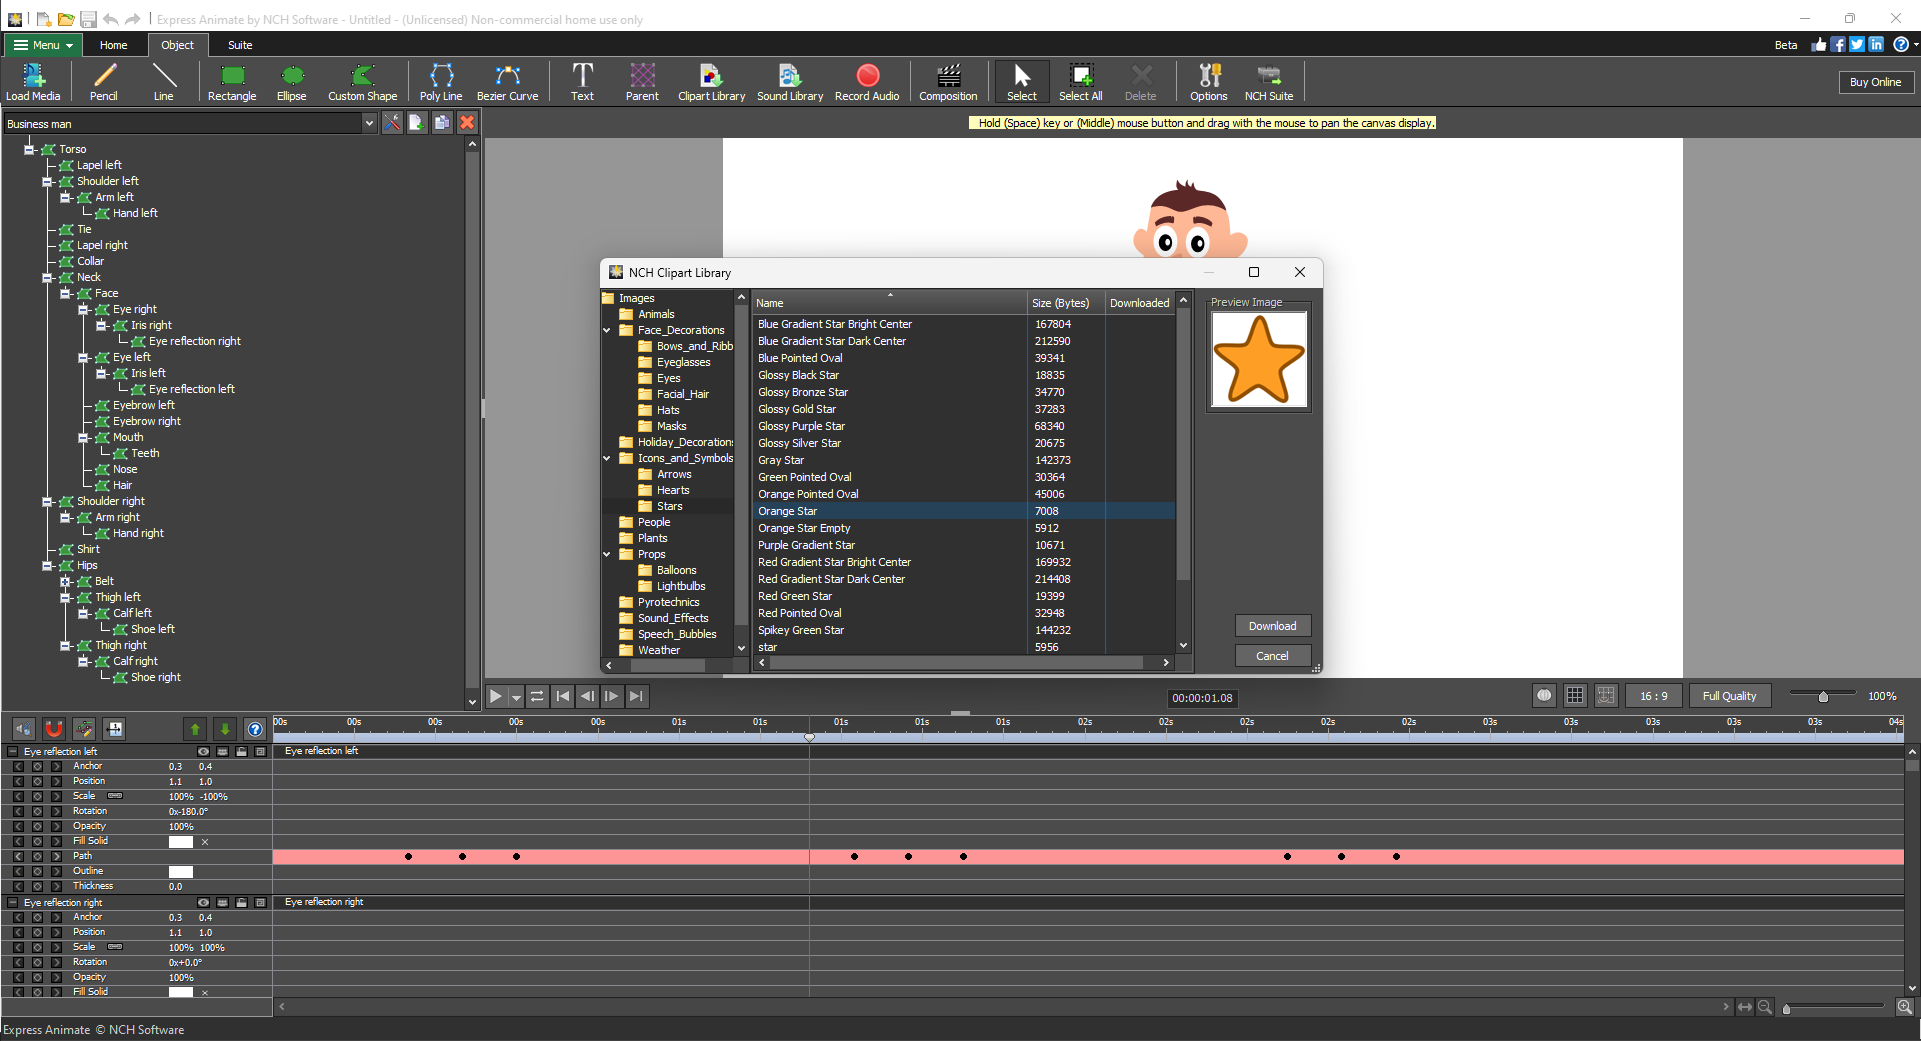
Task: Toggle keyframe marker for Eye reflection left Position
Action: click(x=38, y=781)
